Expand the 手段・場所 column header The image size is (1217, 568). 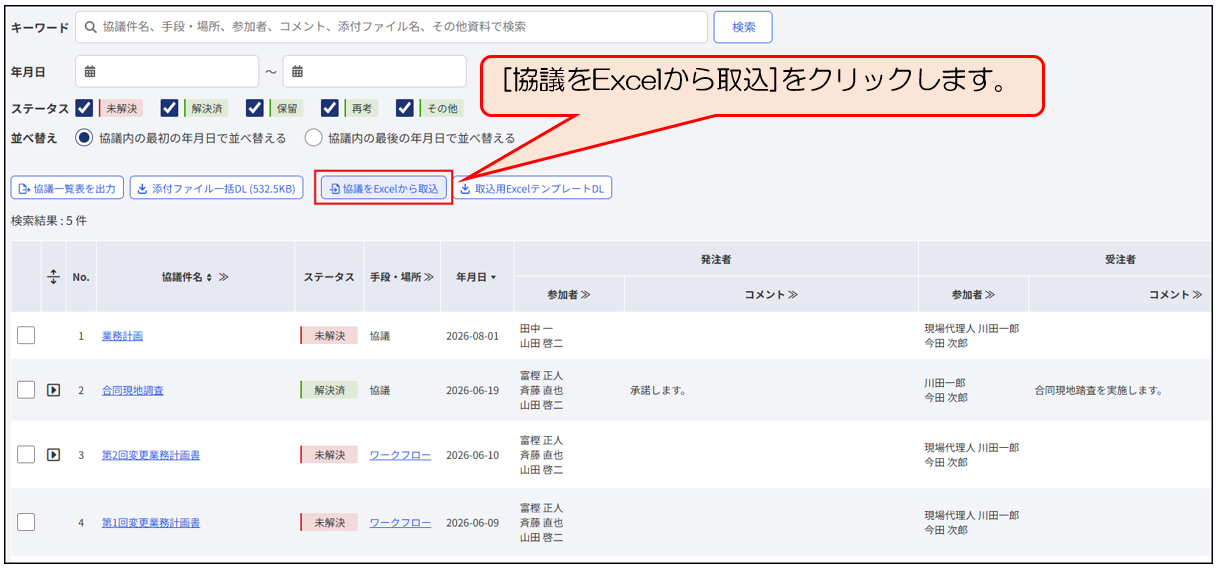401,277
